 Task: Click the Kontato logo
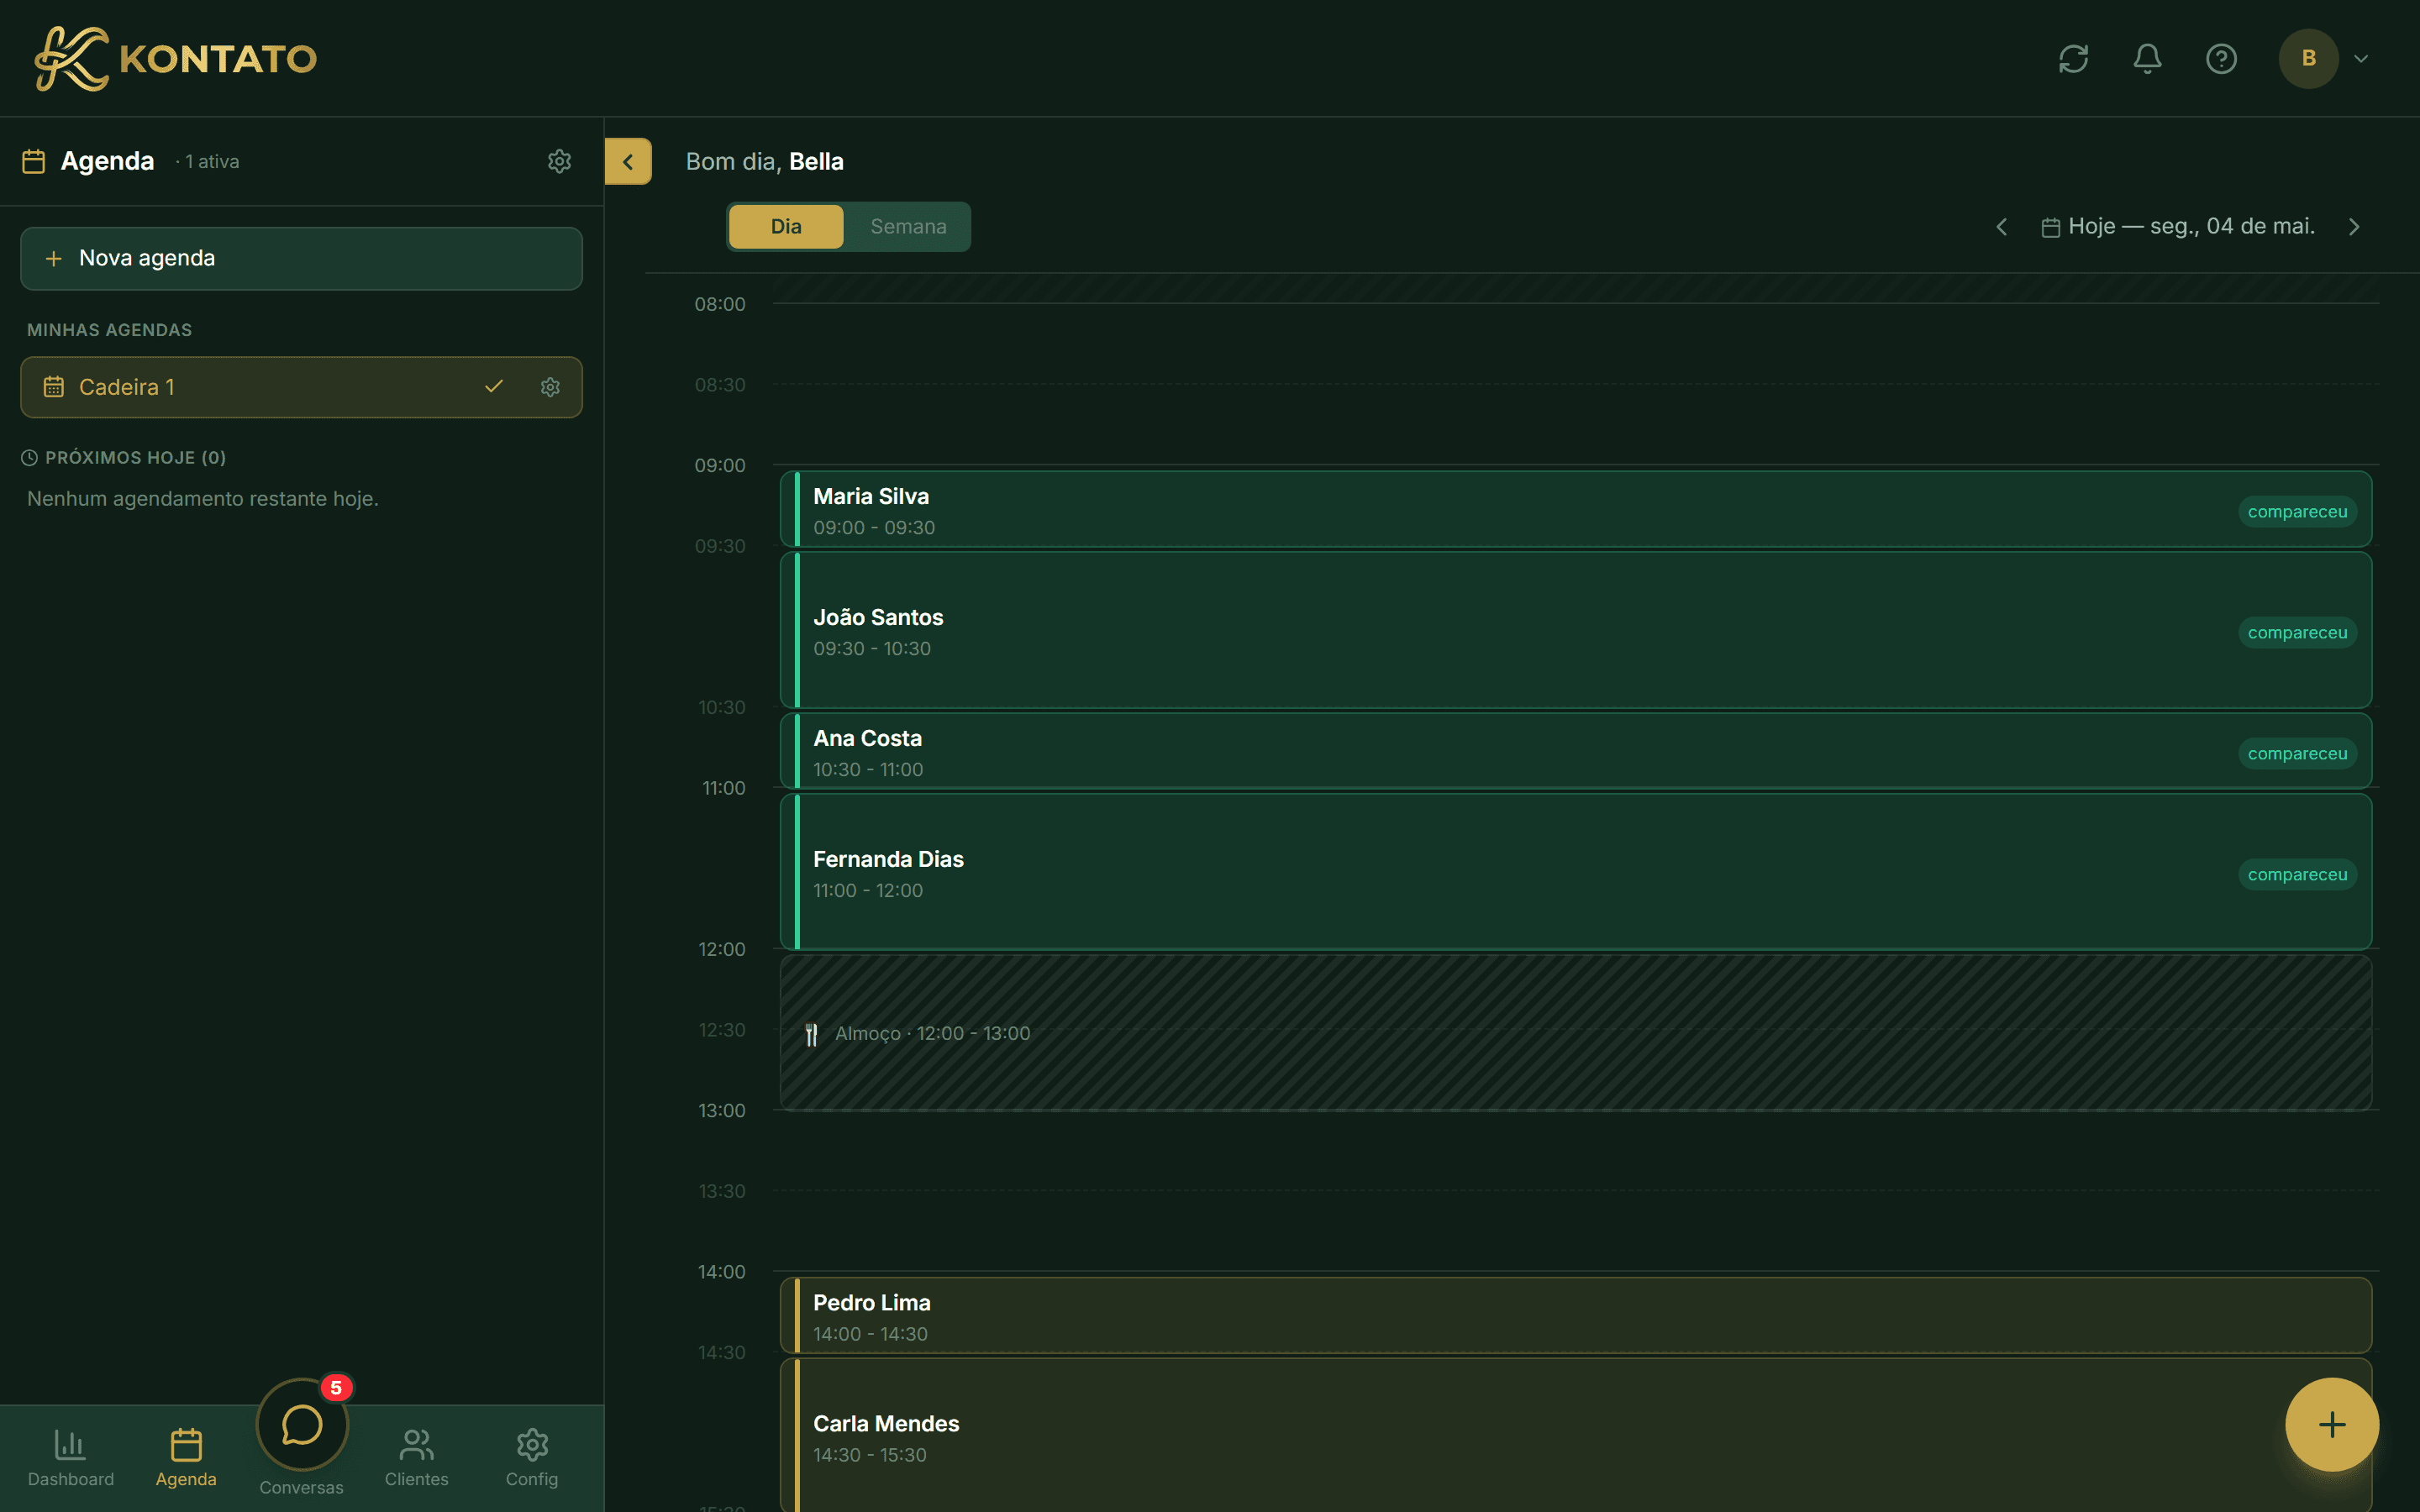[x=176, y=58]
